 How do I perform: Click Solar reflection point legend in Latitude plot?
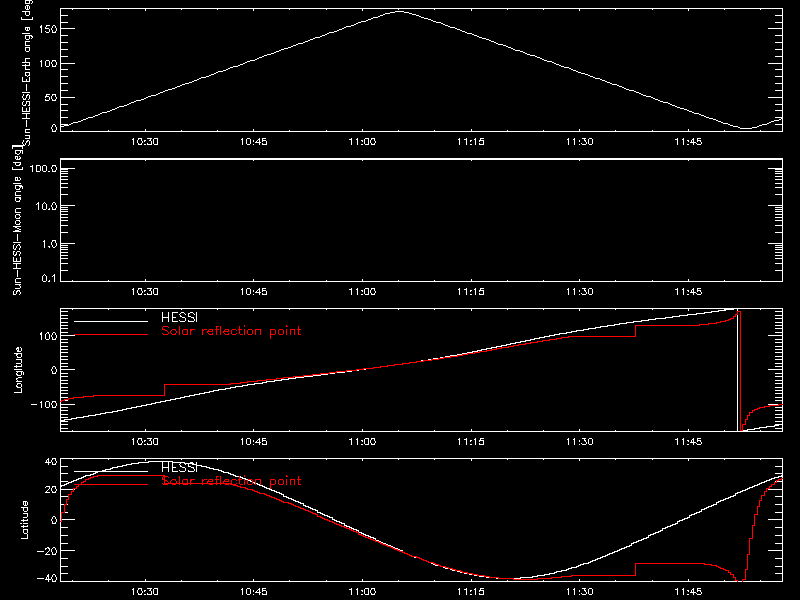[231, 481]
